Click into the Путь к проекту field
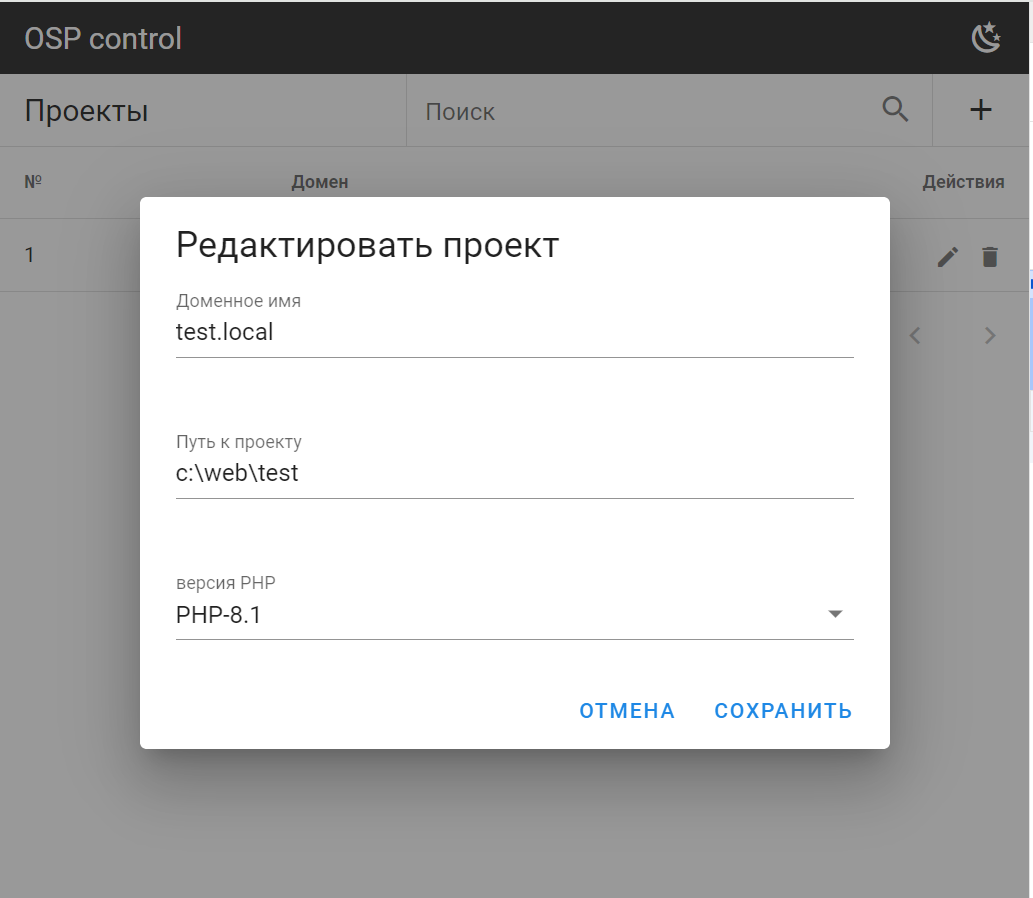 point(514,474)
